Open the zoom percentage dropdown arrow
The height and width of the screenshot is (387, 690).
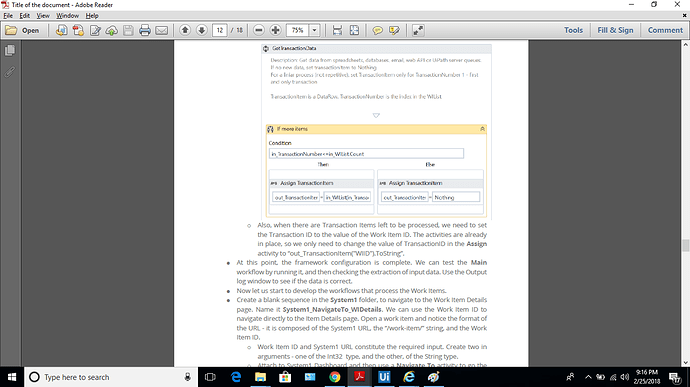315,30
